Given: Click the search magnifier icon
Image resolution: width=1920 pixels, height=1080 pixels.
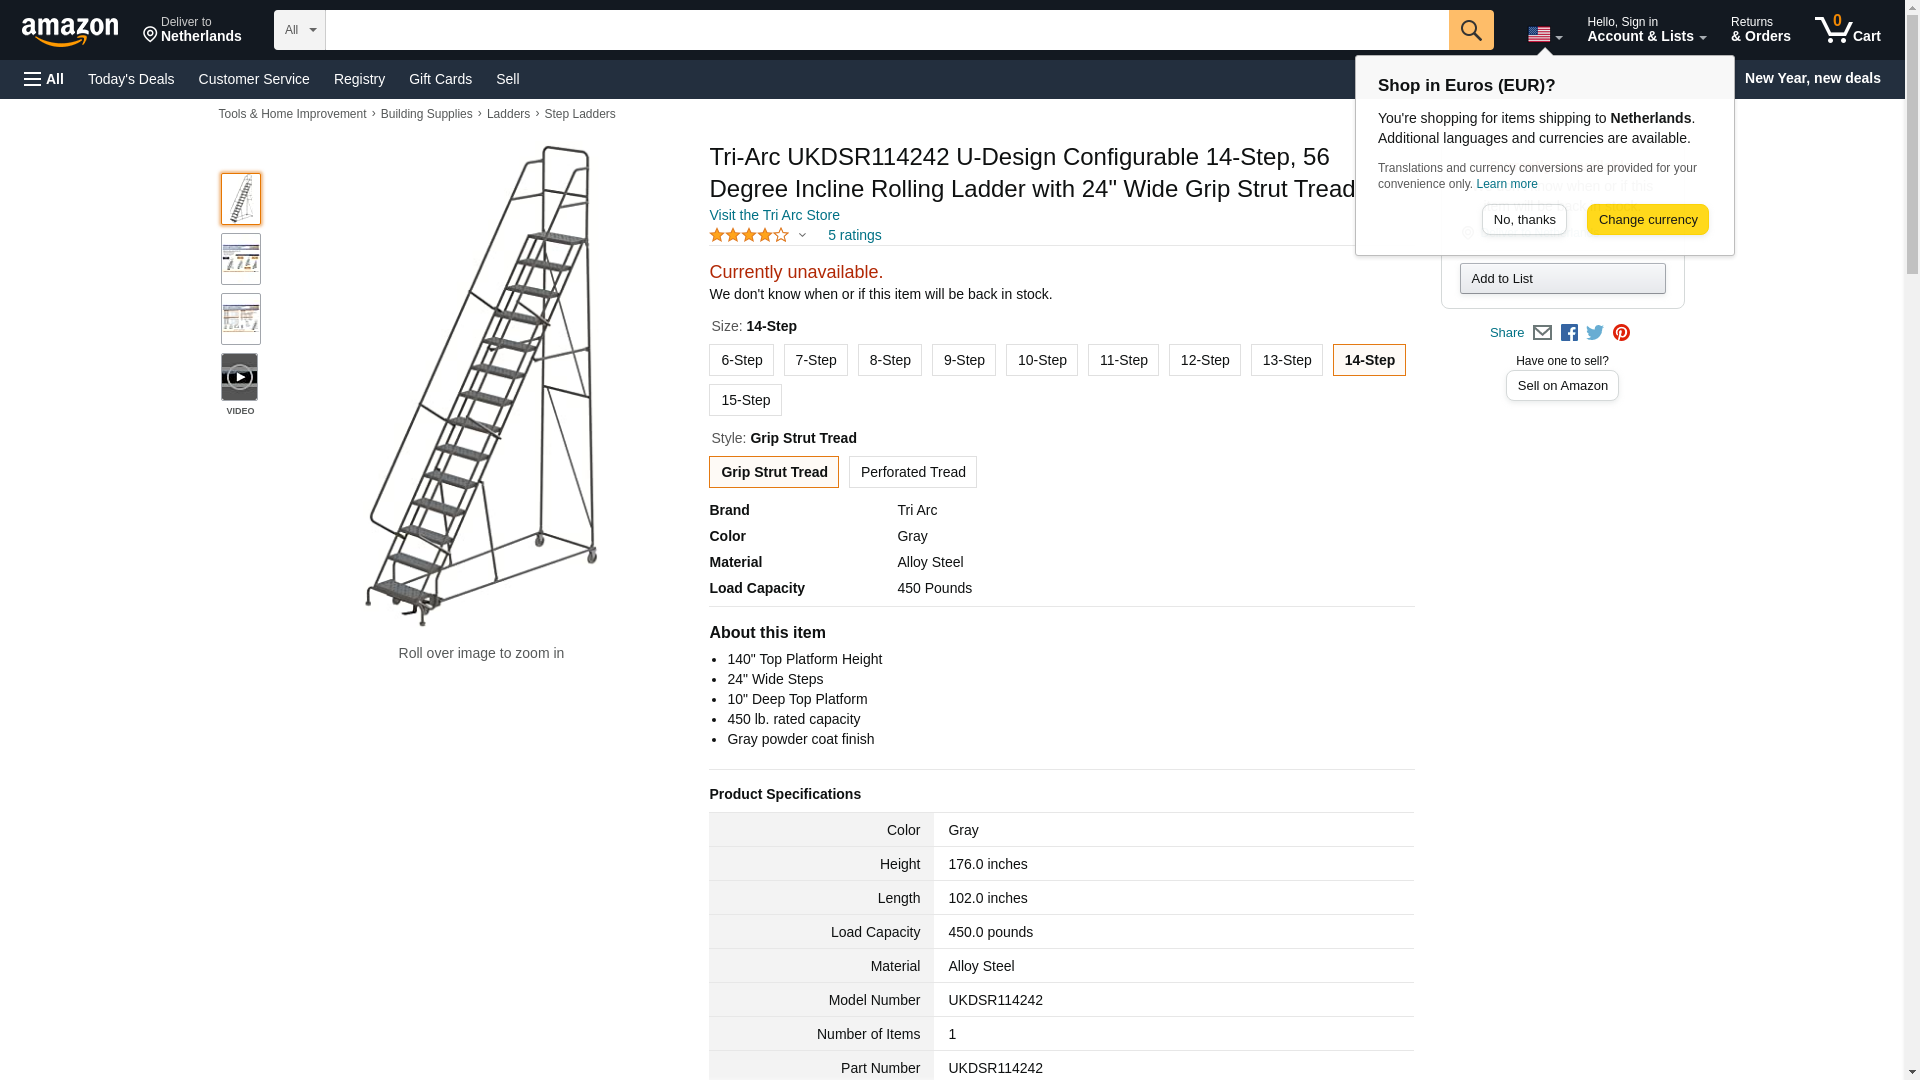Looking at the screenshot, I should 1470,30.
